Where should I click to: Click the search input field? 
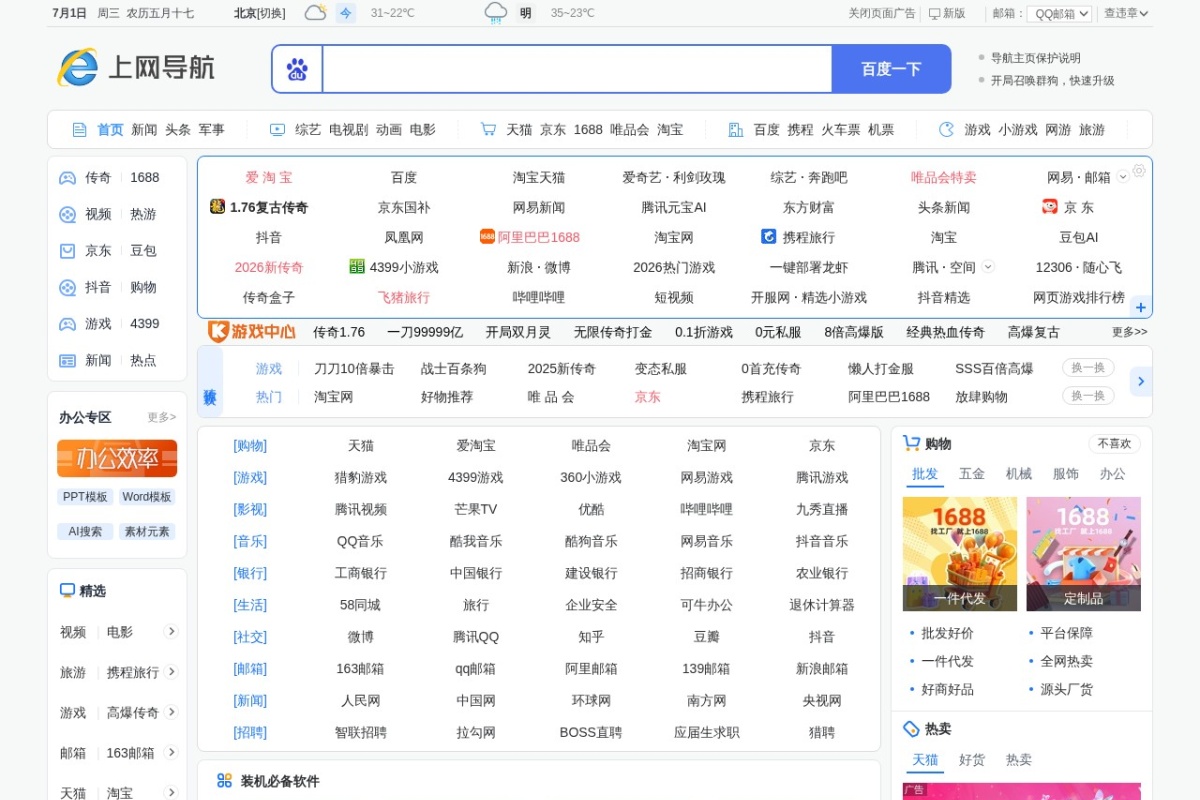pyautogui.click(x=577, y=69)
